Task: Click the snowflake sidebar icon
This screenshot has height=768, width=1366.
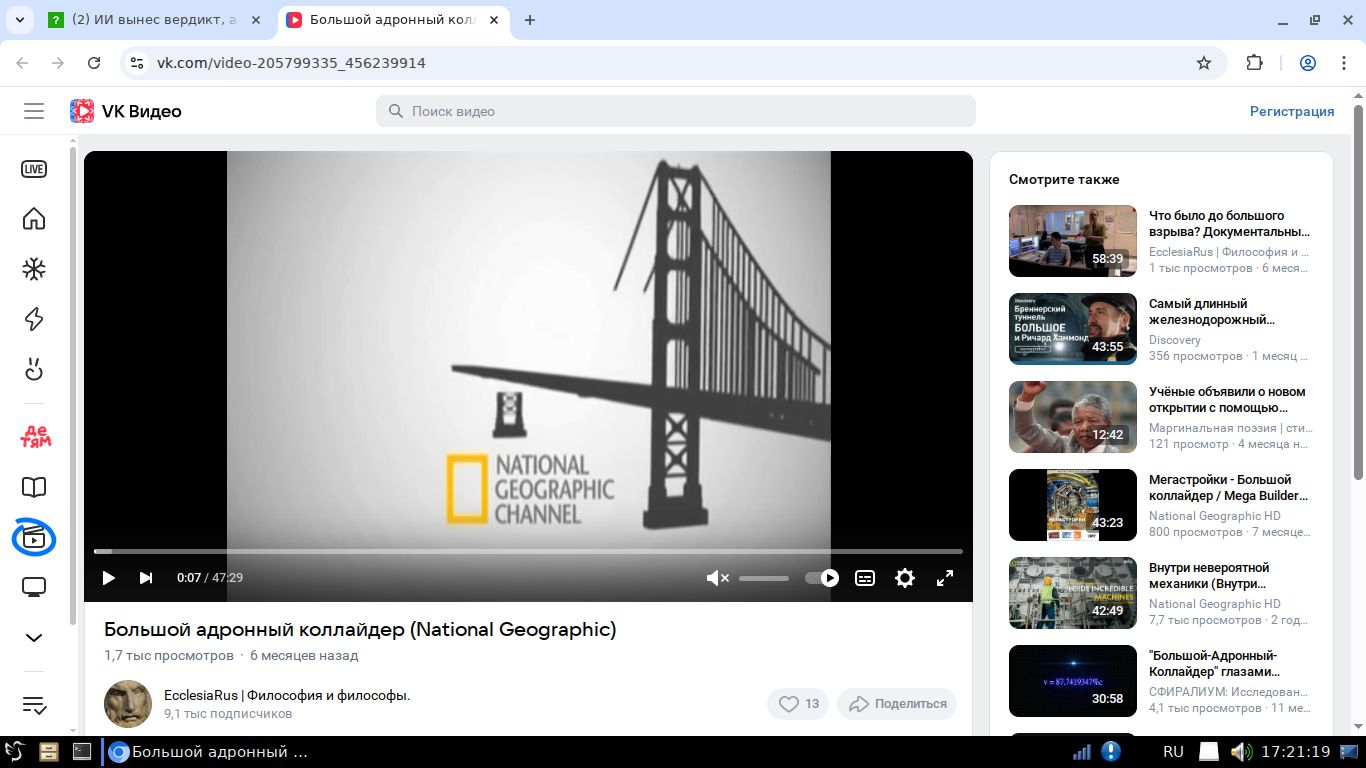Action: tap(34, 269)
